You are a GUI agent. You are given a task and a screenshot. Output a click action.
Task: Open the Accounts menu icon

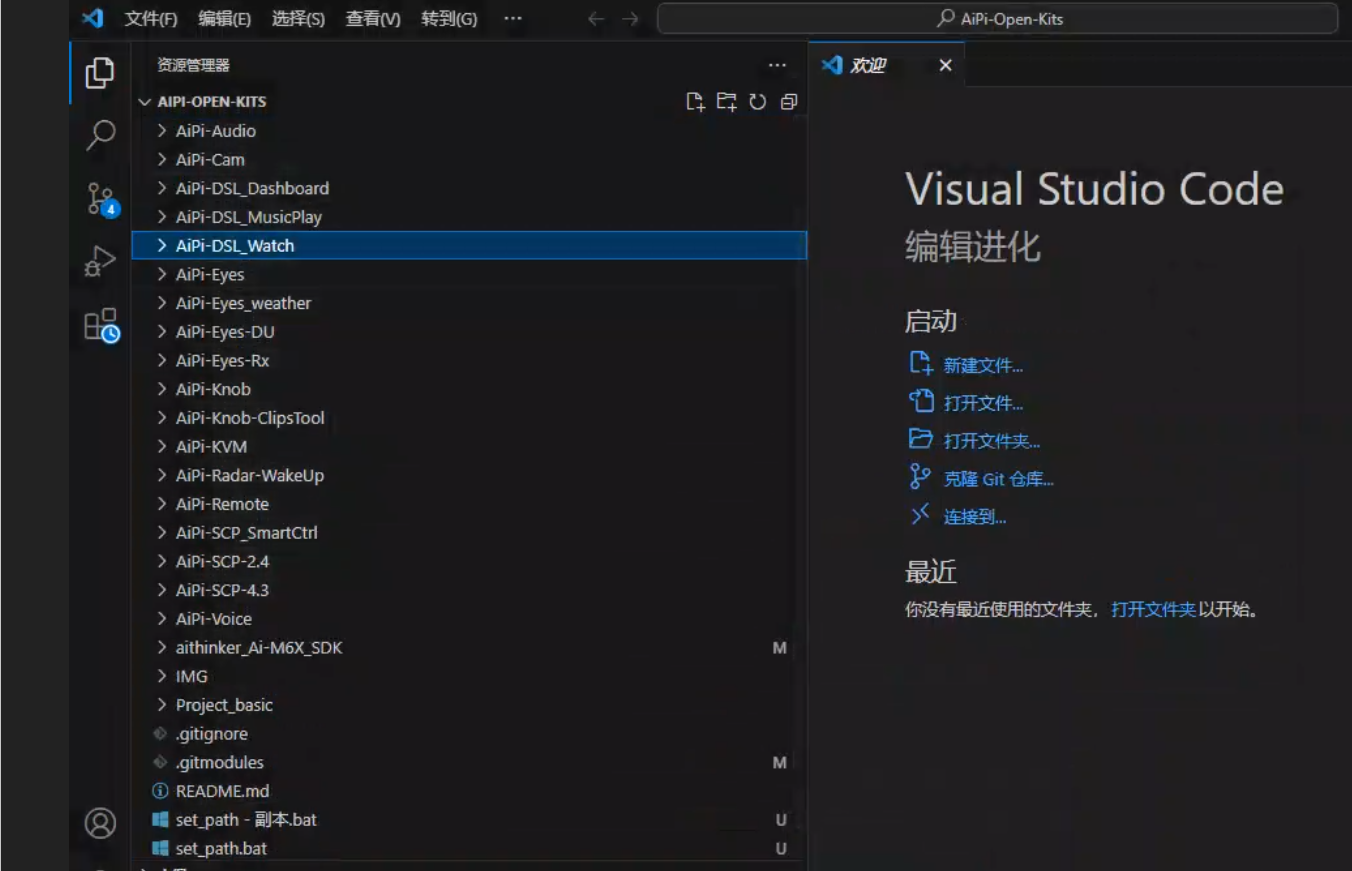pos(100,823)
